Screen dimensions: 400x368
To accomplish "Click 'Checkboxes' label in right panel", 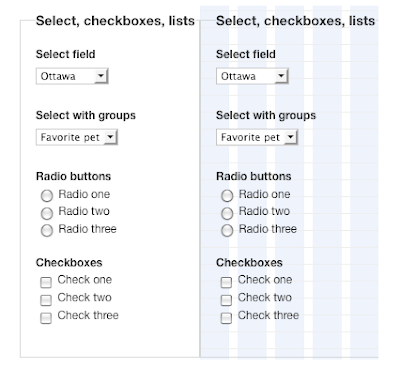I will coord(249,263).
